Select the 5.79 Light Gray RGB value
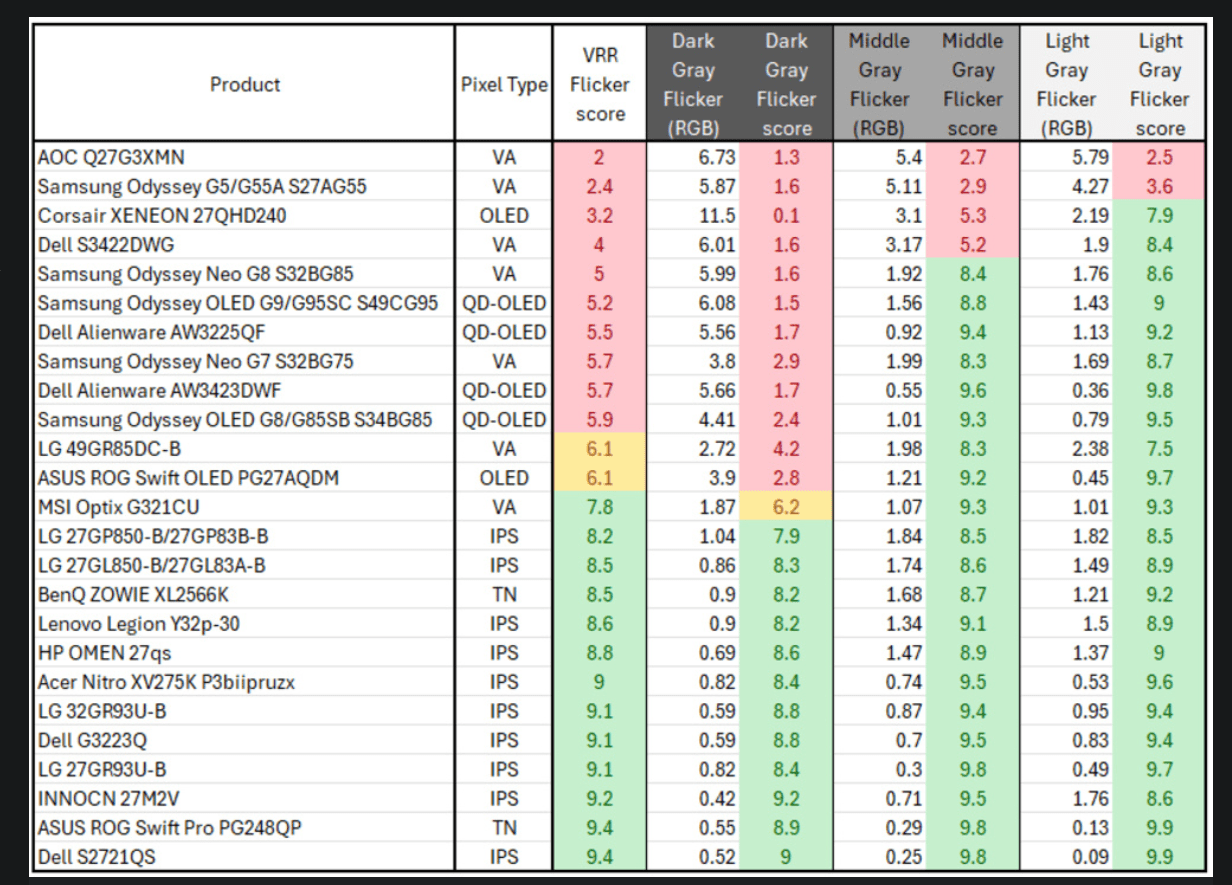 [1066, 158]
